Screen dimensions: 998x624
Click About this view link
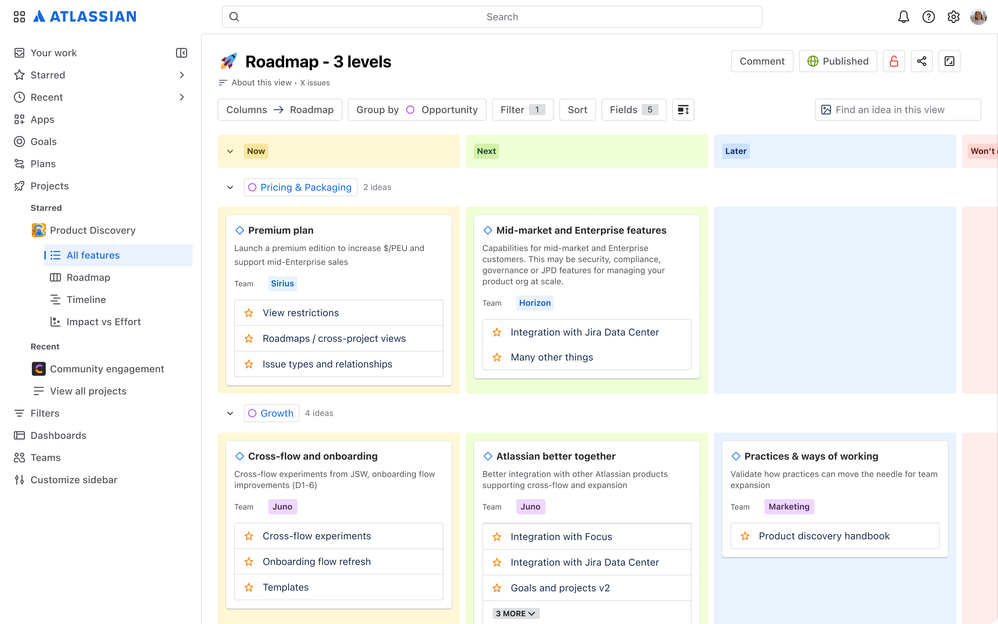point(261,83)
